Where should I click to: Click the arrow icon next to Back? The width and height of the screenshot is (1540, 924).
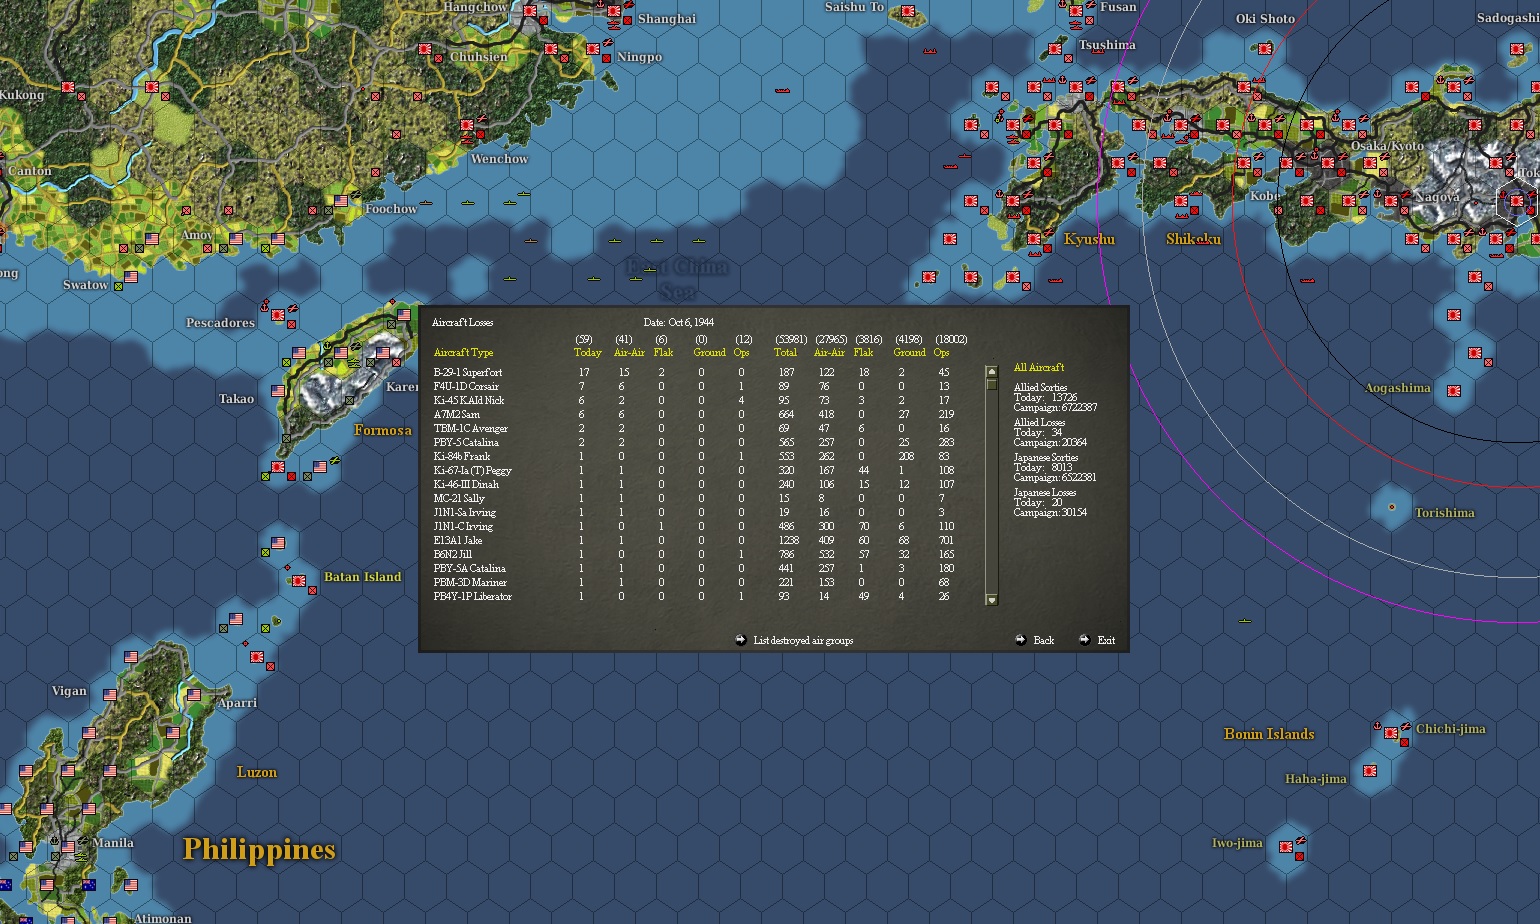[x=1020, y=640]
